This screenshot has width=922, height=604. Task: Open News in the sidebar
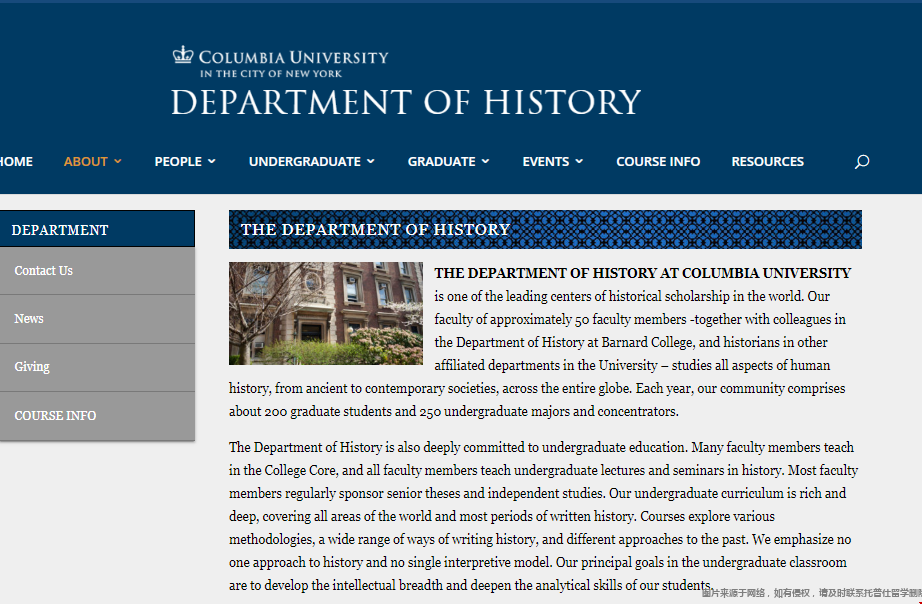97,319
